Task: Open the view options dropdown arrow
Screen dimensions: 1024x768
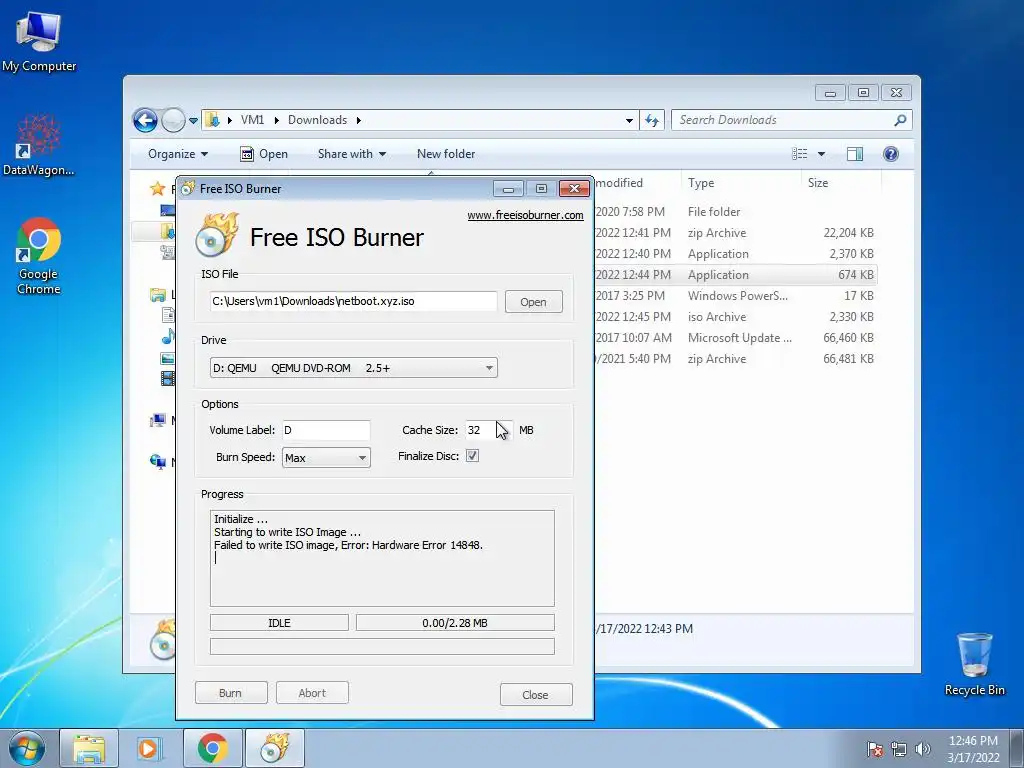Action: coord(822,154)
